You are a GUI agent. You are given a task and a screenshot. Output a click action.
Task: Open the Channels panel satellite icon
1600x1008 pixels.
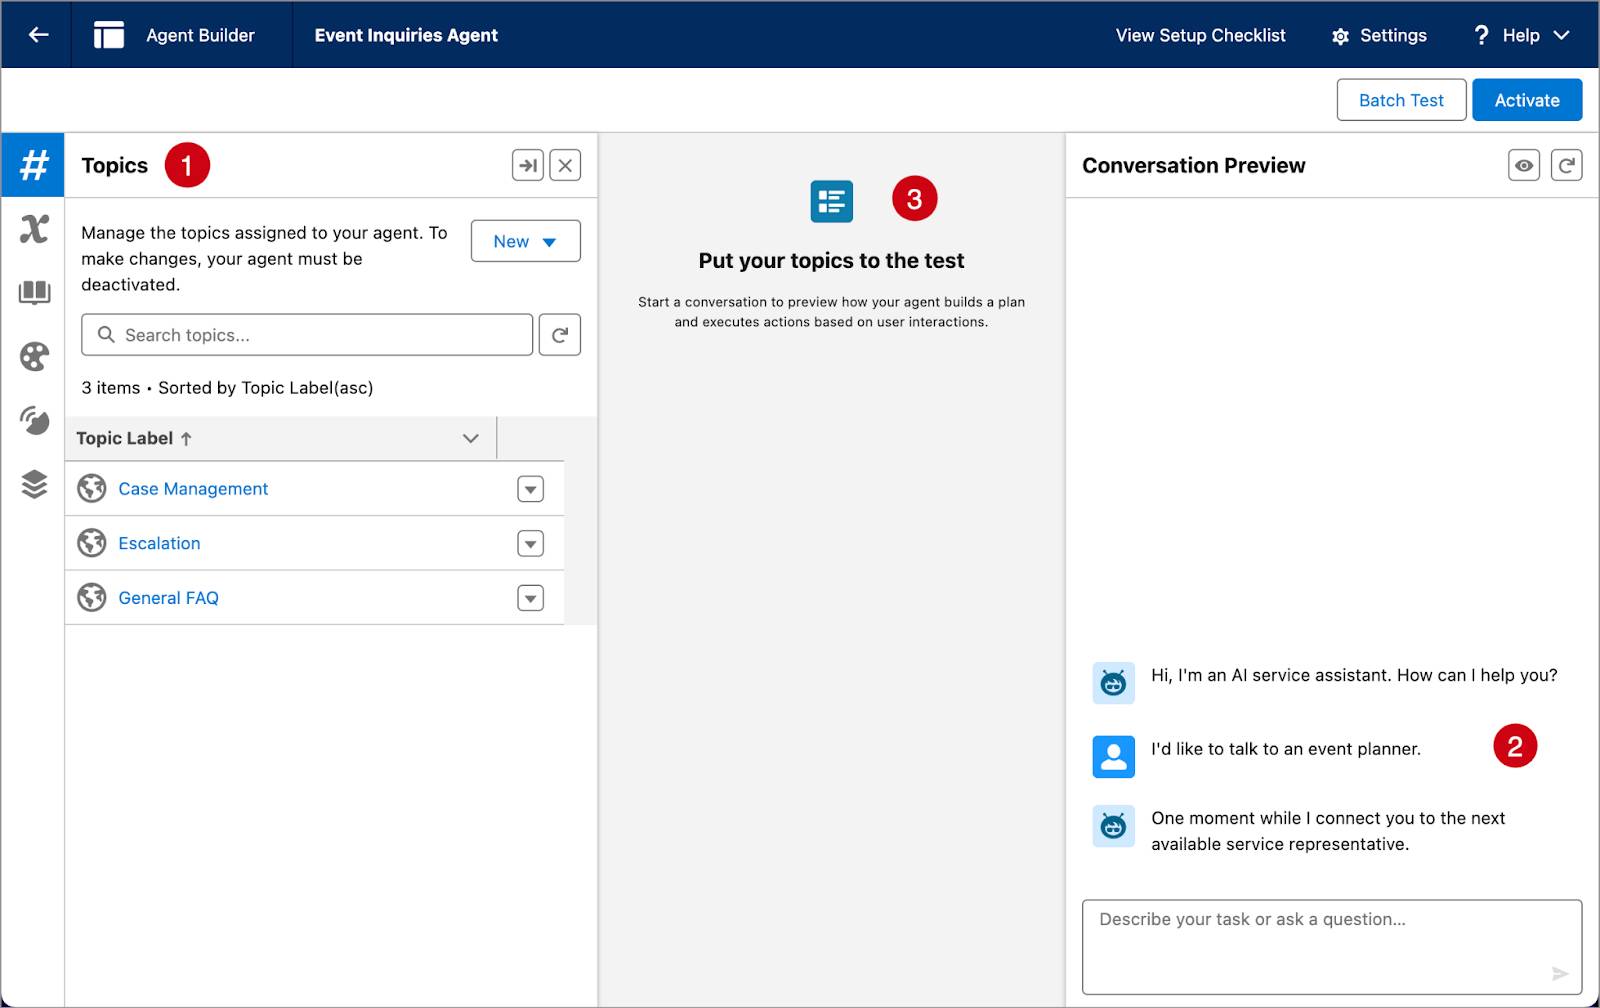click(x=33, y=421)
